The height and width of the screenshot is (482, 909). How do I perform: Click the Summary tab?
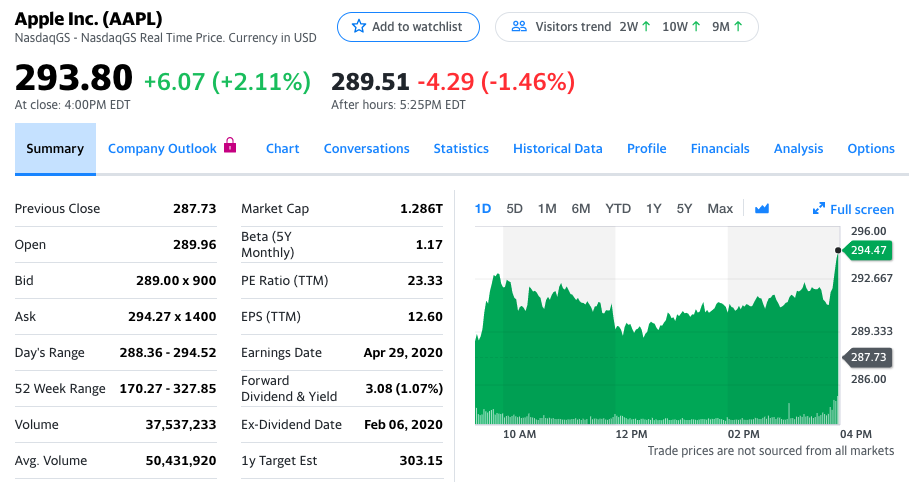coord(55,149)
